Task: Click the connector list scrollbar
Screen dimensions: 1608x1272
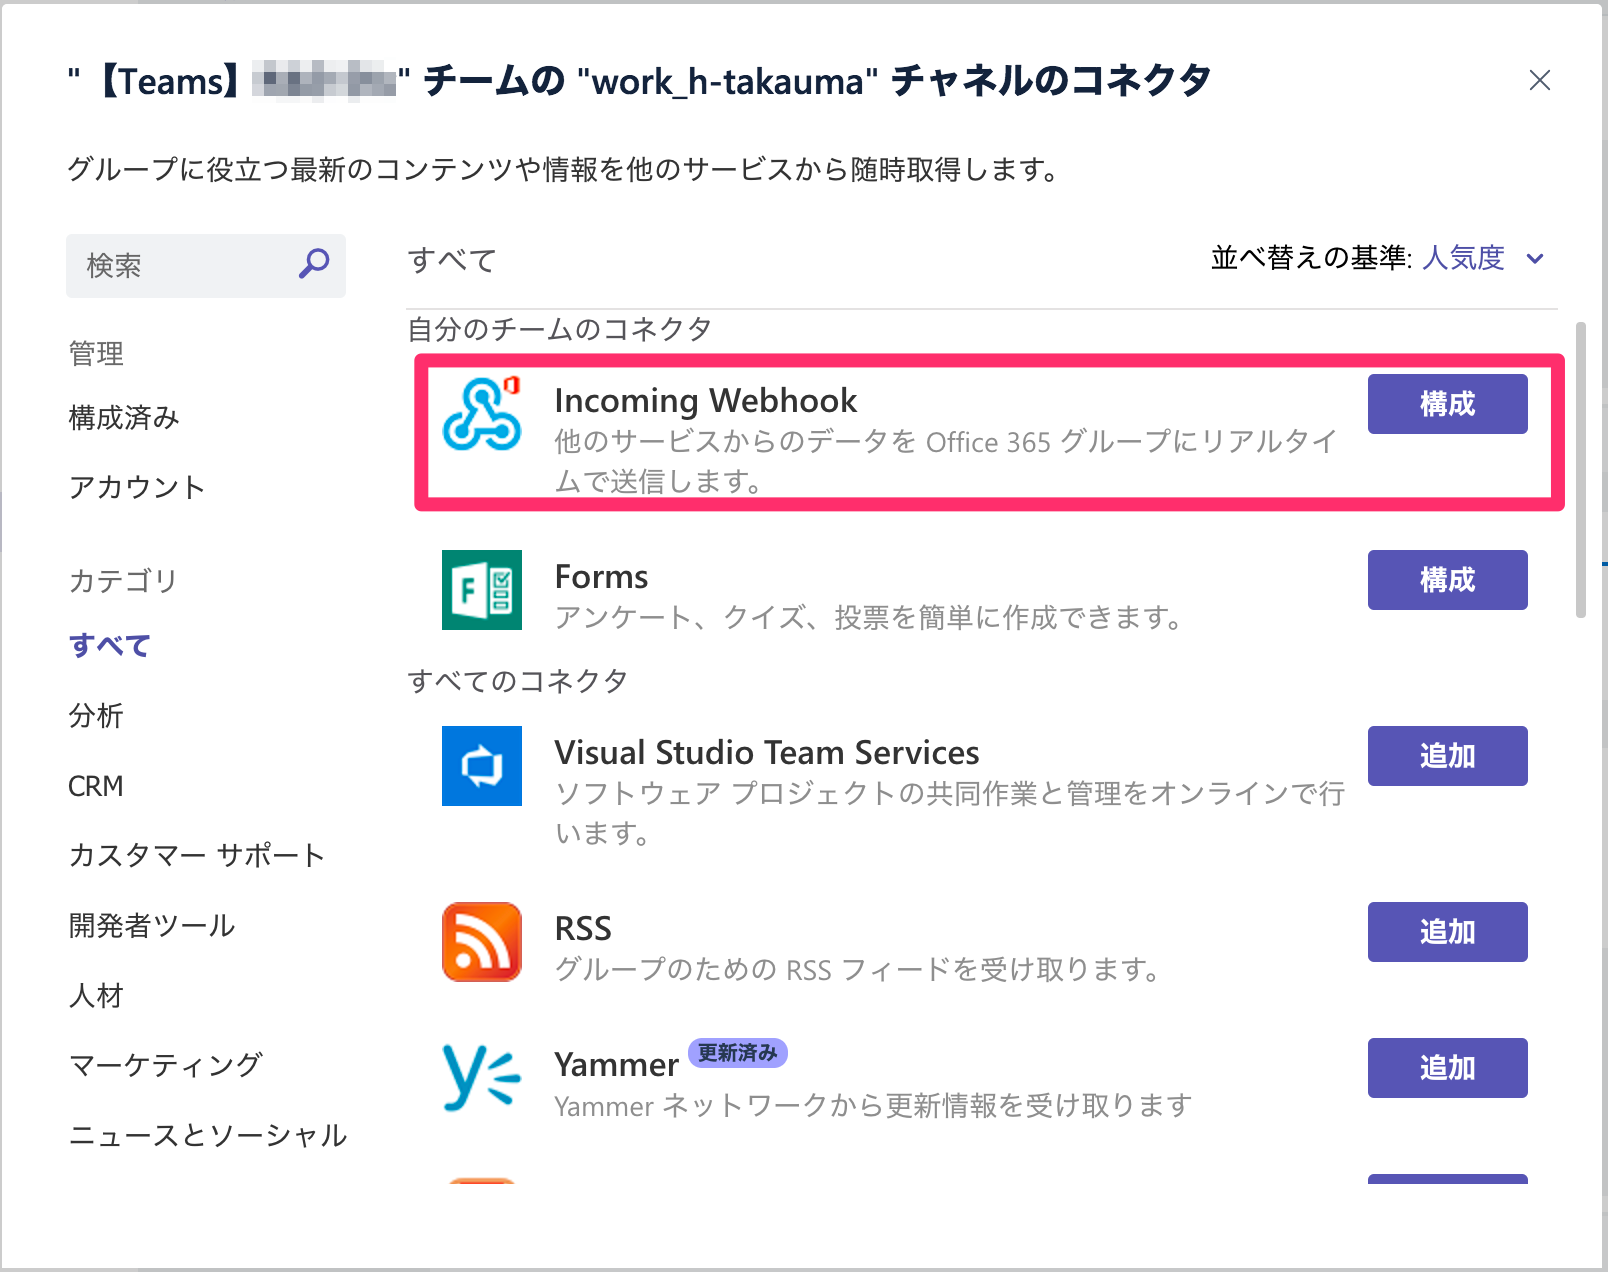Action: (x=1581, y=470)
